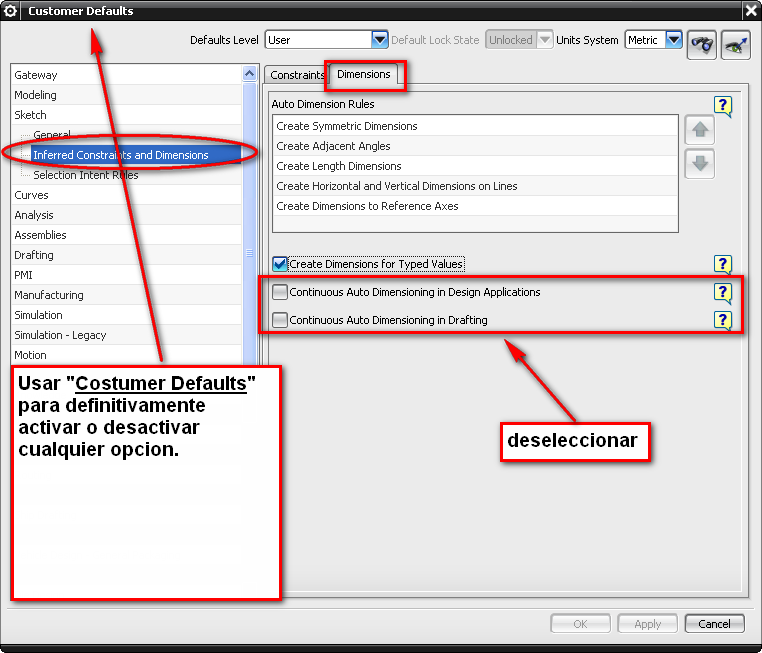Image resolution: width=762 pixels, height=653 pixels.
Task: Uncheck Create Dimensions for Typed Values
Action: tap(280, 264)
